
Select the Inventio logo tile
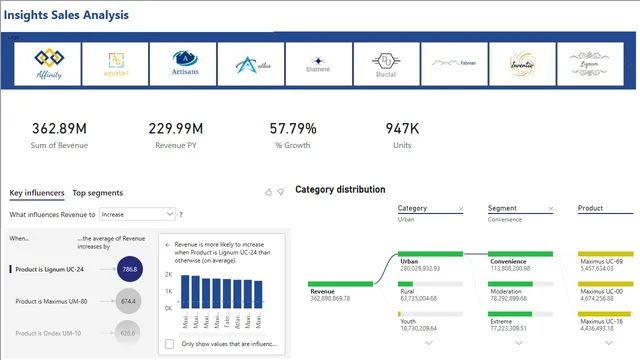pyautogui.click(x=522, y=64)
